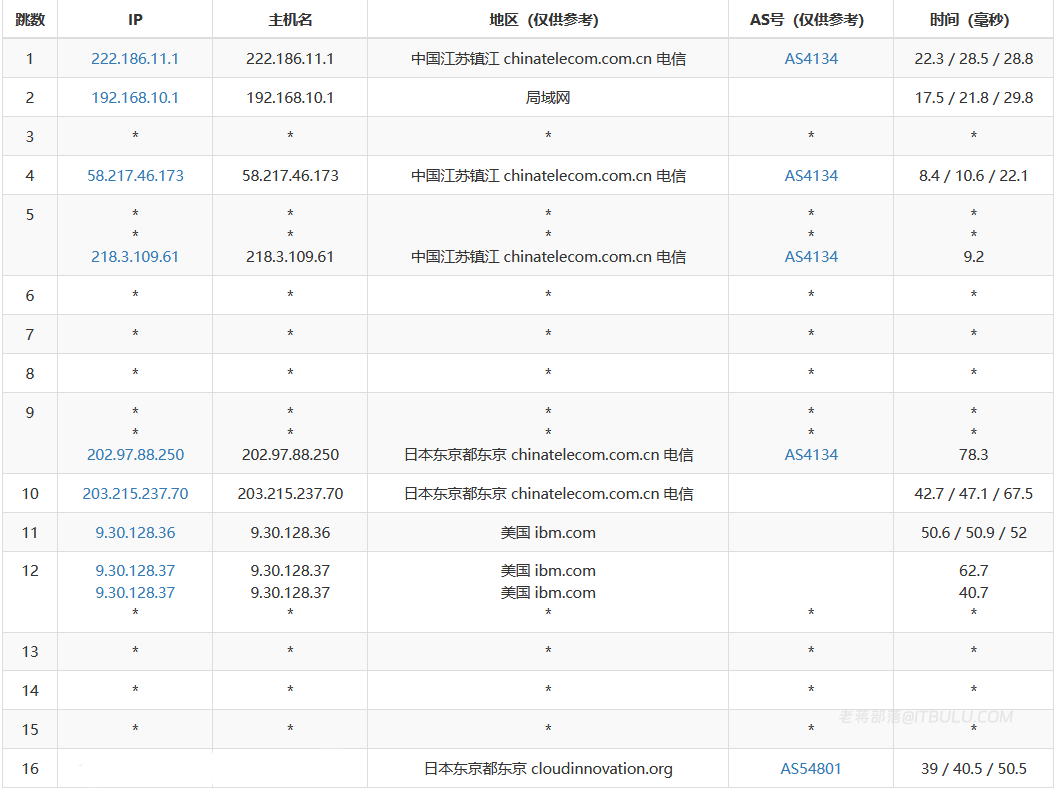Select time value 8.4 / 10.6 / 22.1
Viewport: 1064px width, 788px height.
(973, 176)
